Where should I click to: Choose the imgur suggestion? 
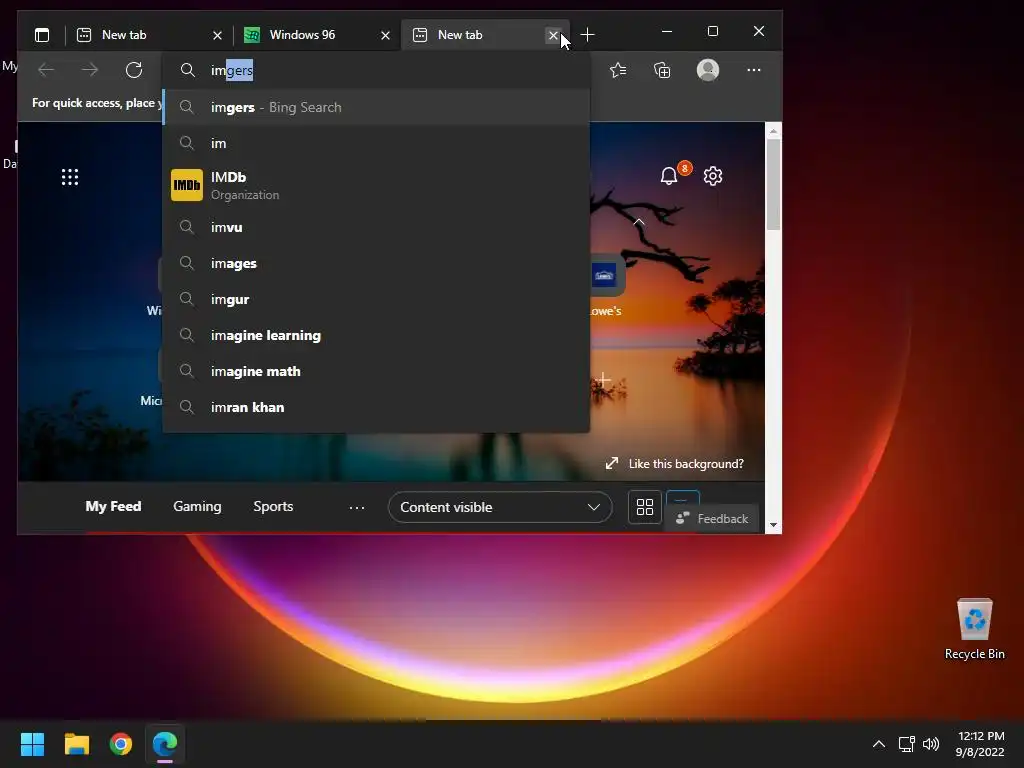(x=376, y=299)
